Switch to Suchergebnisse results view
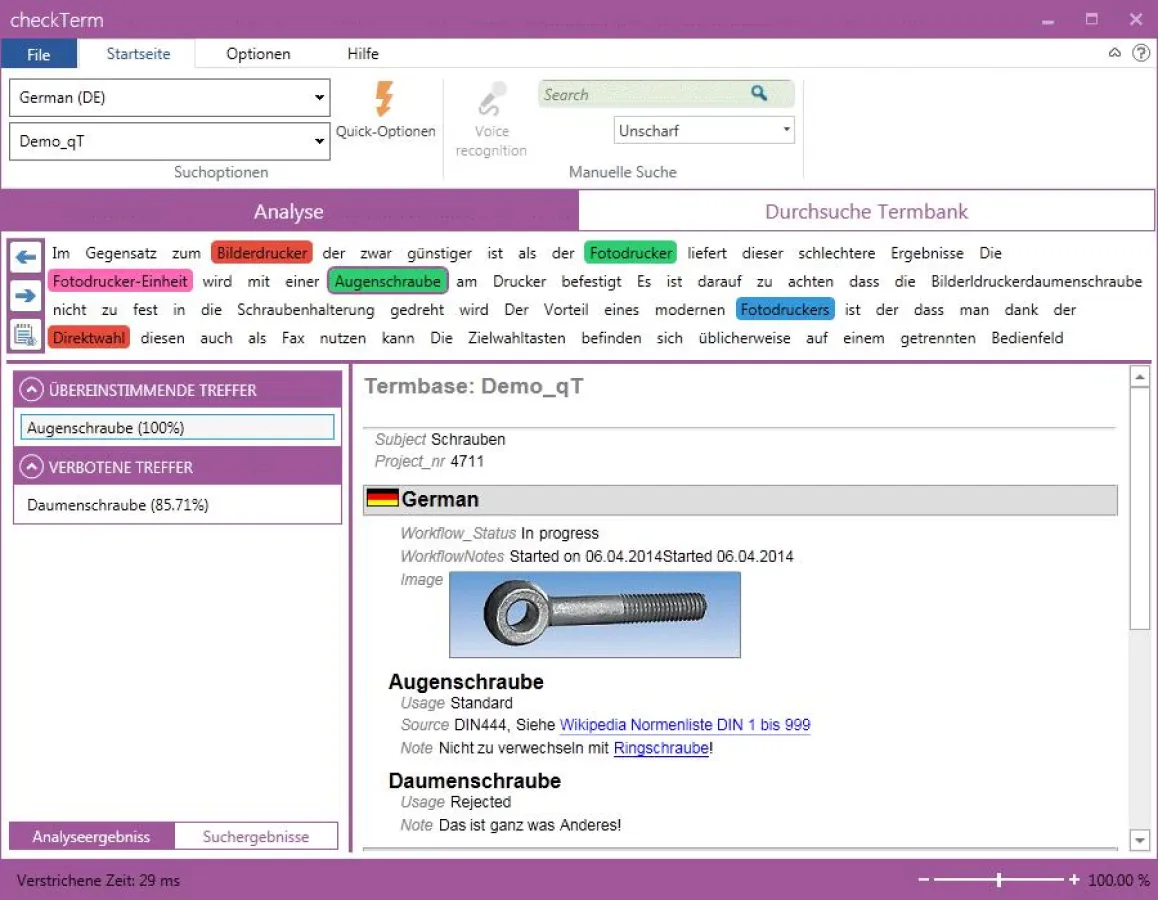The image size is (1158, 900). coord(256,837)
